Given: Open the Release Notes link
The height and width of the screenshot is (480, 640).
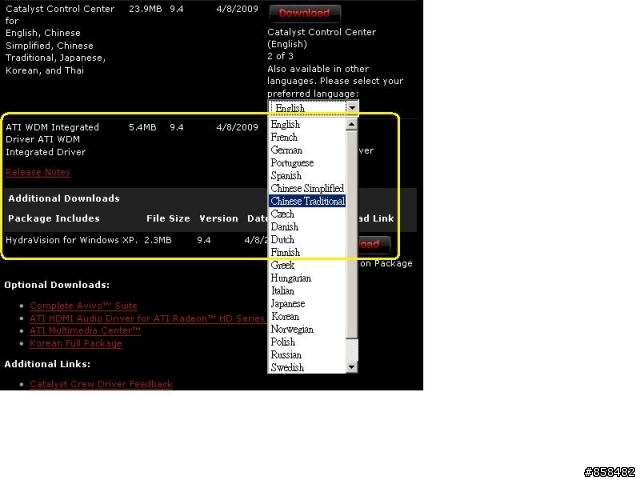Looking at the screenshot, I should point(38,172).
